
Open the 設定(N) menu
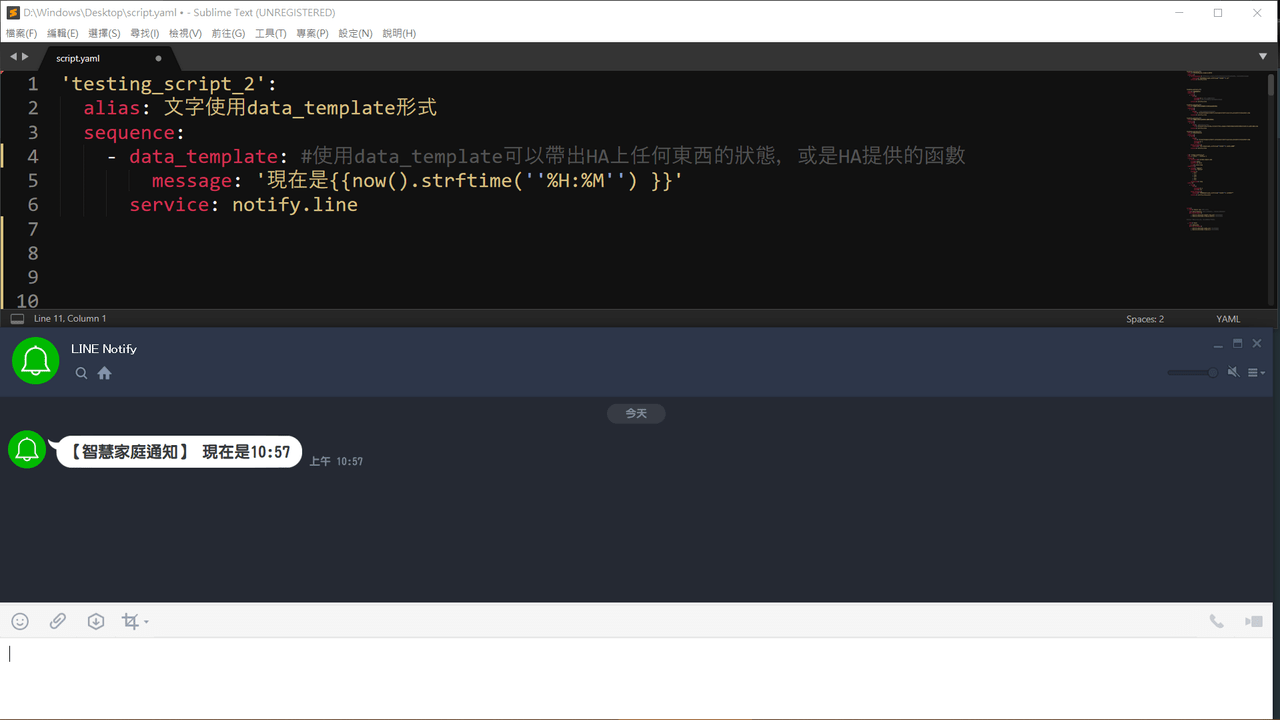(355, 33)
